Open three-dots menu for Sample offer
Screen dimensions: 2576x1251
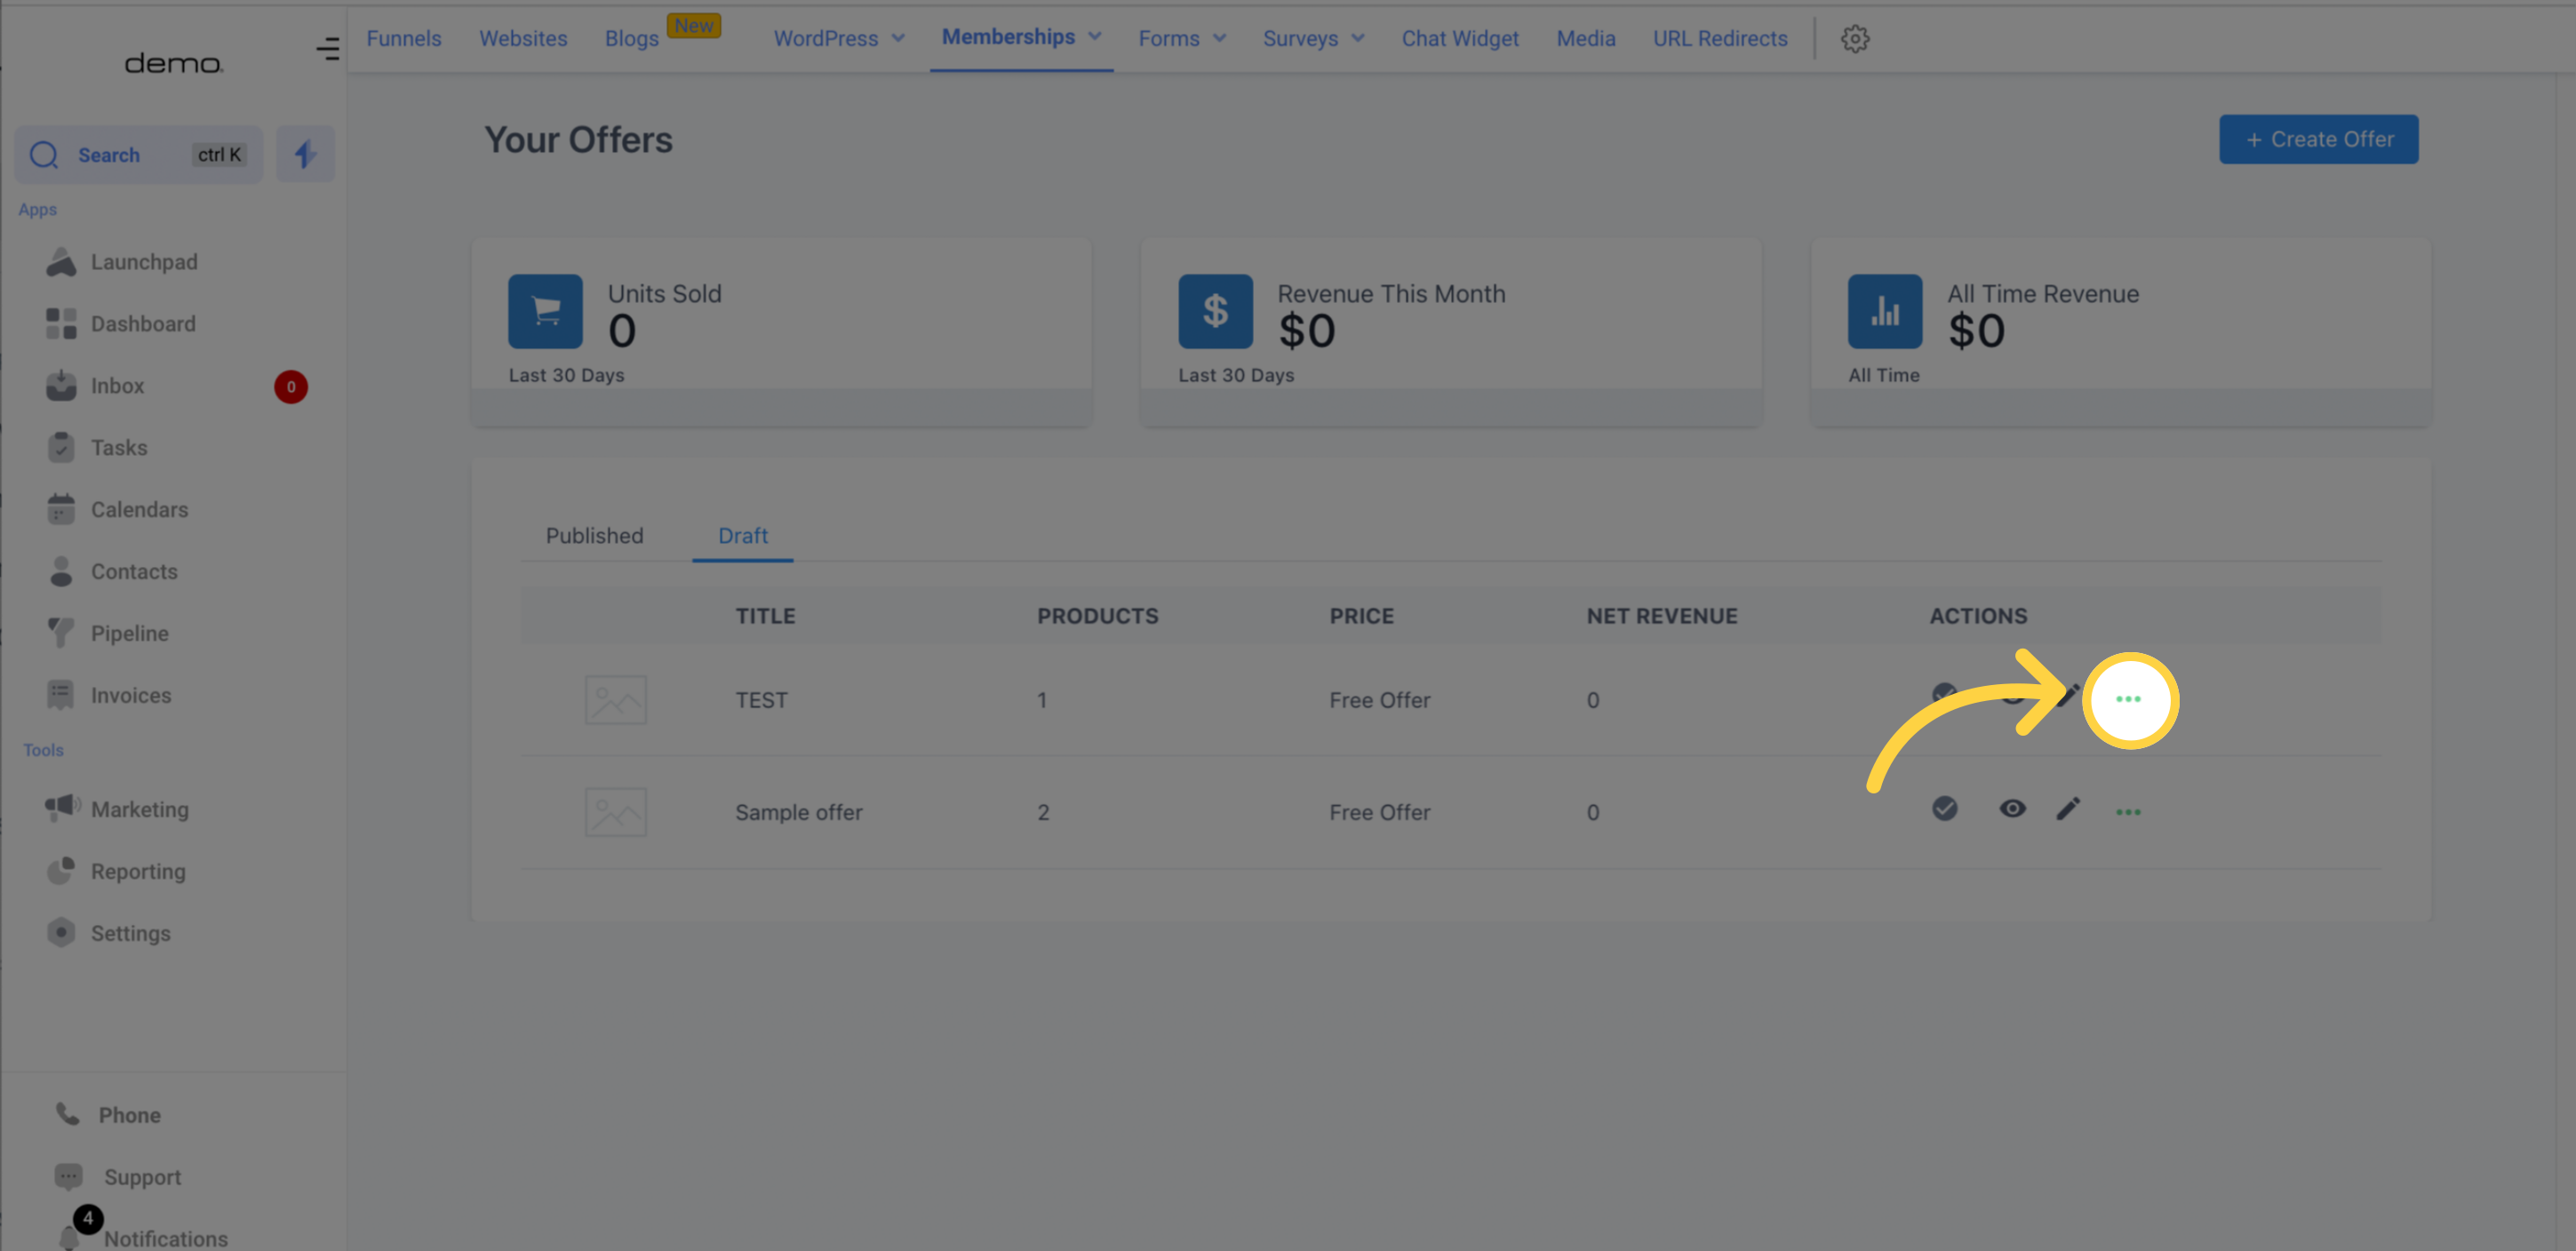pyautogui.click(x=2129, y=812)
